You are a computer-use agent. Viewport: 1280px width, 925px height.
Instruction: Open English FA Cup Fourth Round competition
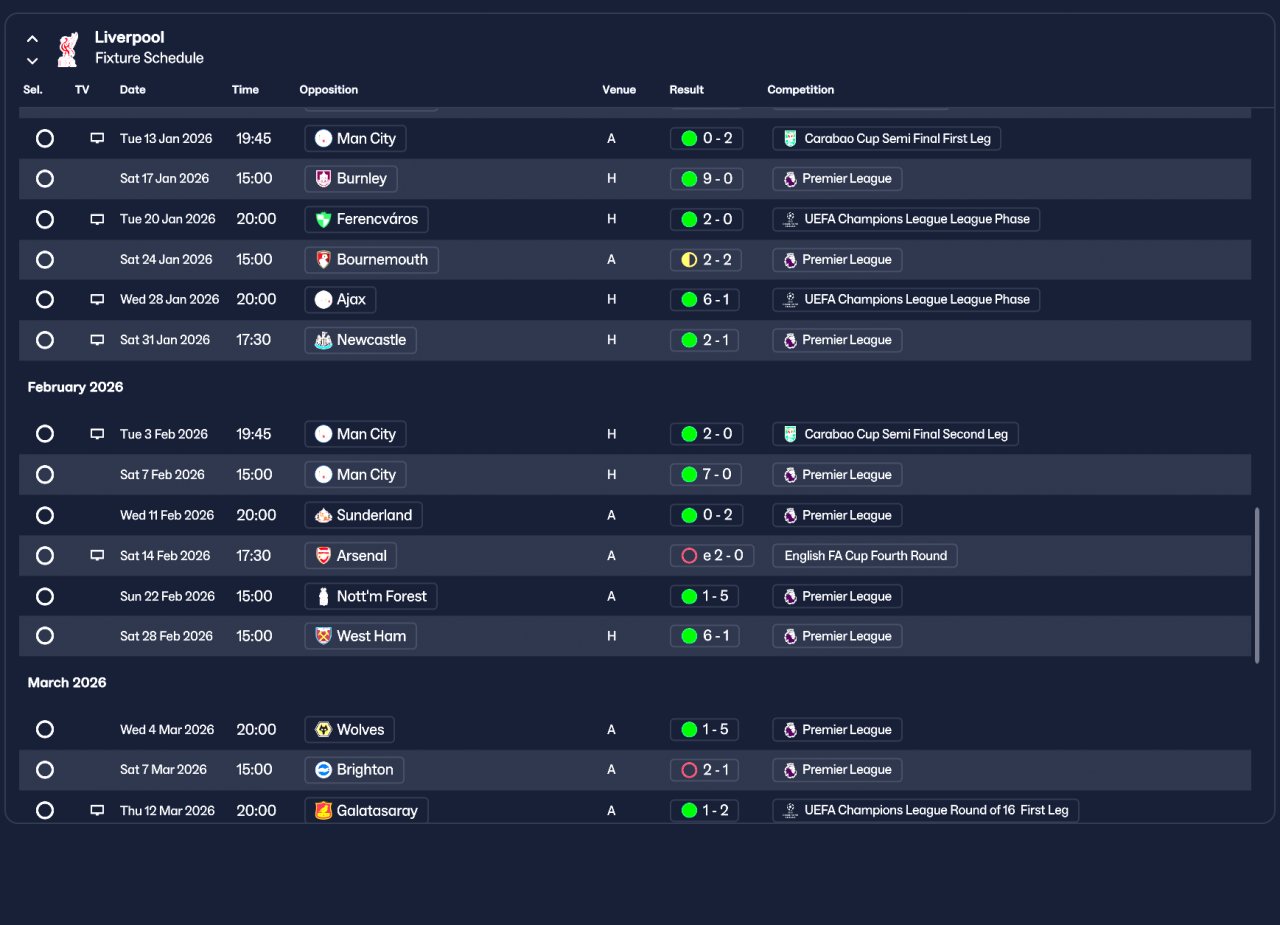865,555
